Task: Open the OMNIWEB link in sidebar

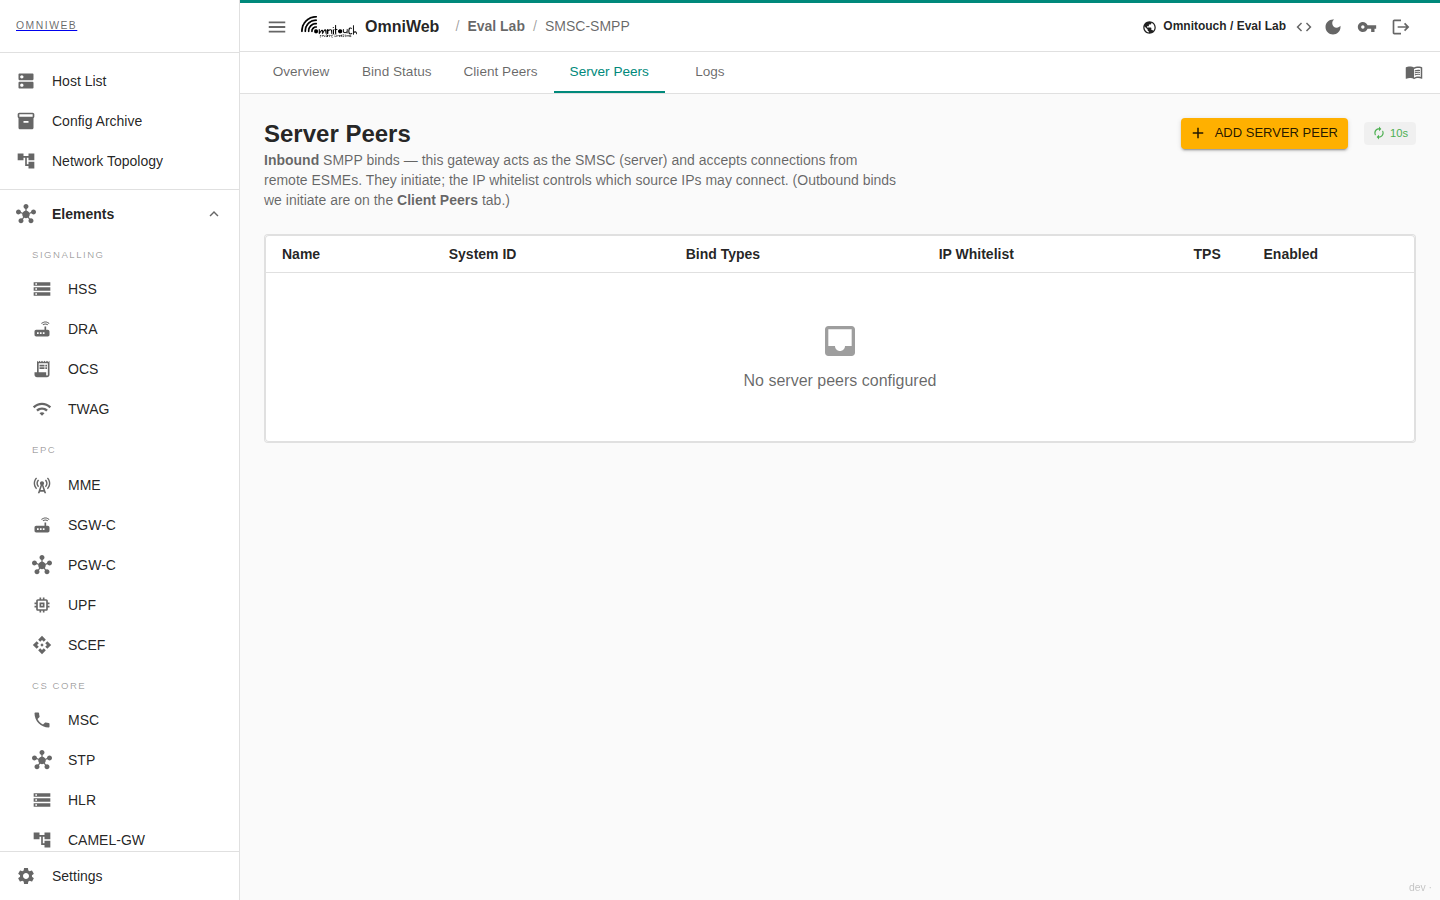Action: coord(46,26)
